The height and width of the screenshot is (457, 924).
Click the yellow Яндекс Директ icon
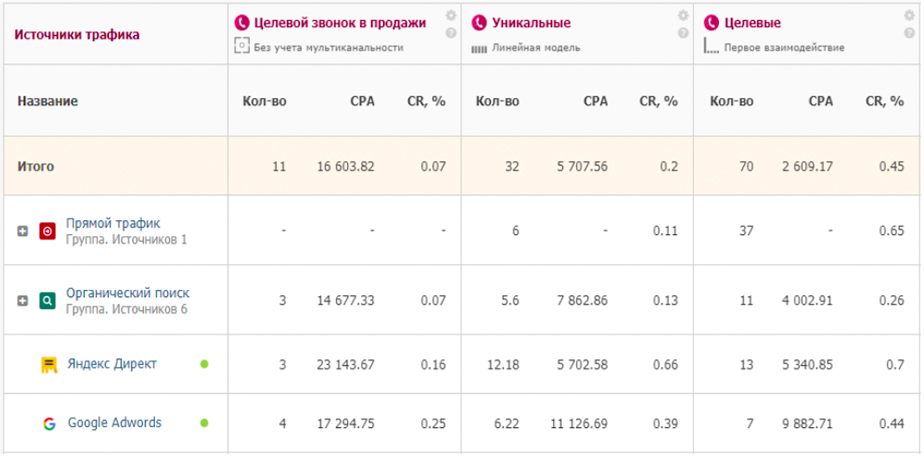(x=47, y=364)
